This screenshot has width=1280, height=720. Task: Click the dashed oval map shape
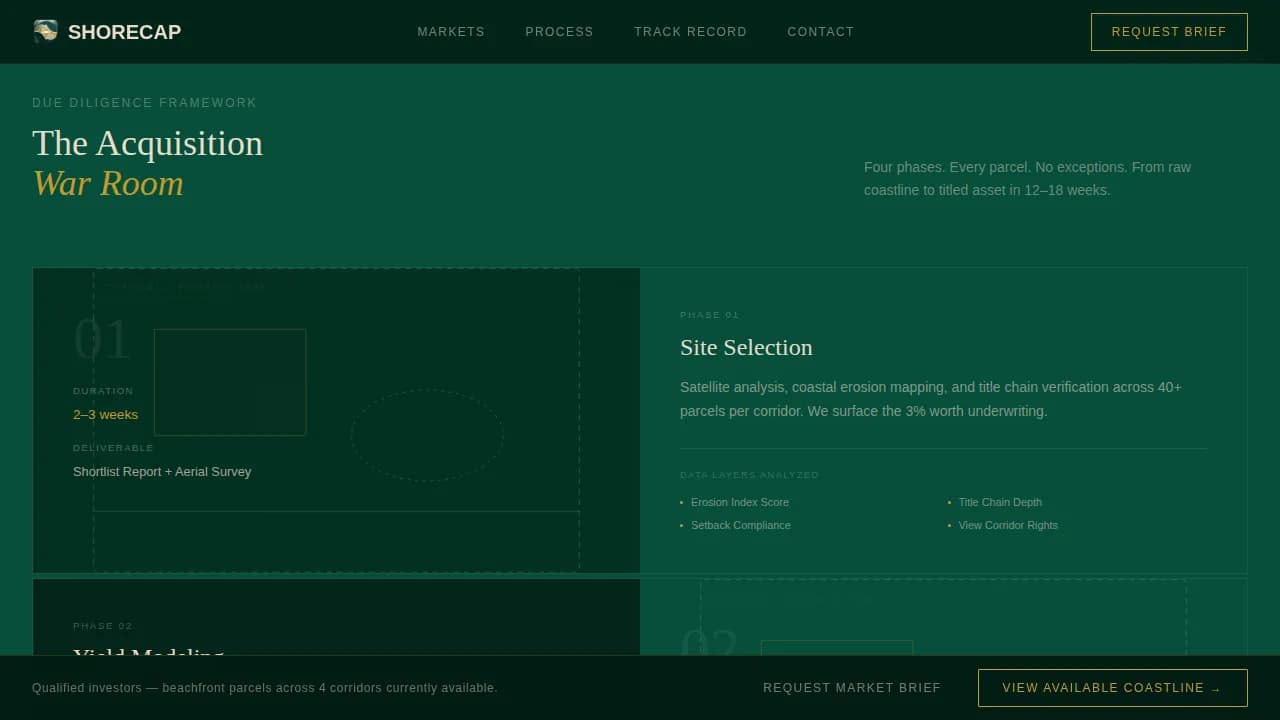point(427,437)
